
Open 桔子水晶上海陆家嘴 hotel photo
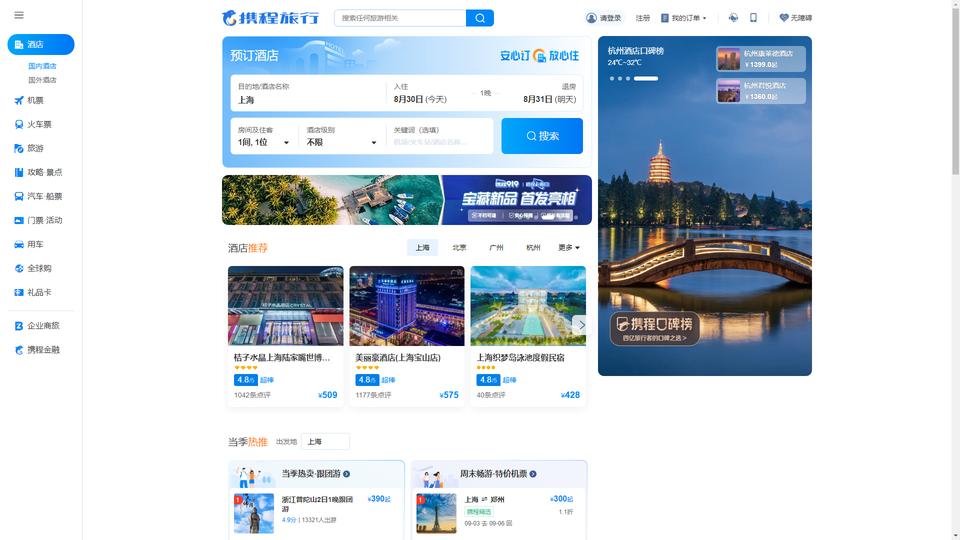(285, 306)
